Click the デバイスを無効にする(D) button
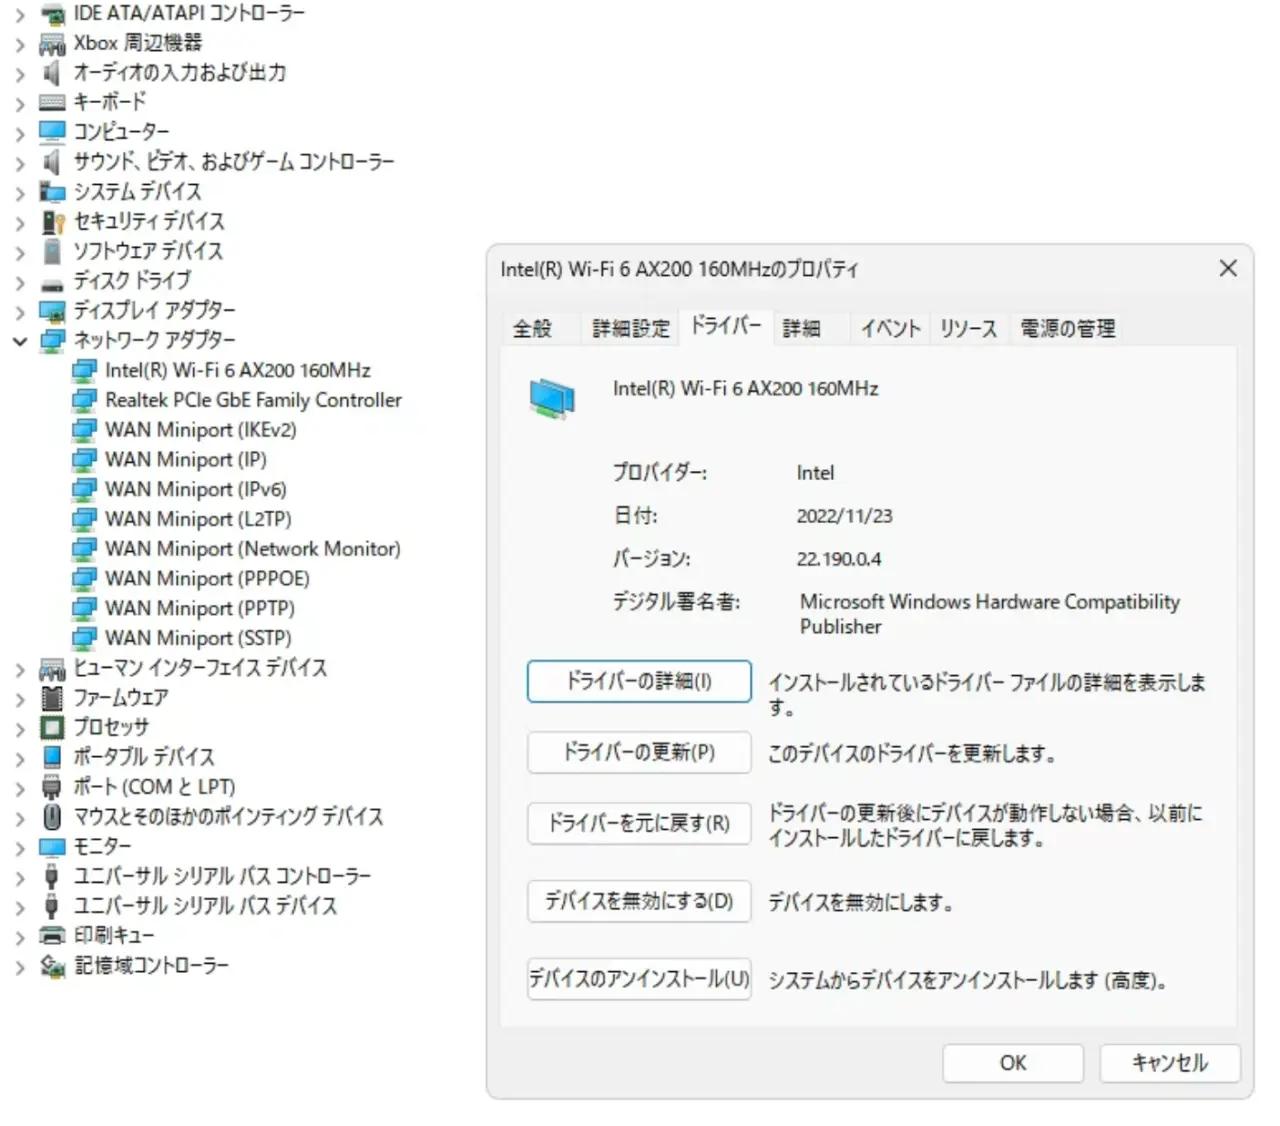This screenshot has width=1280, height=1126. coord(639,902)
